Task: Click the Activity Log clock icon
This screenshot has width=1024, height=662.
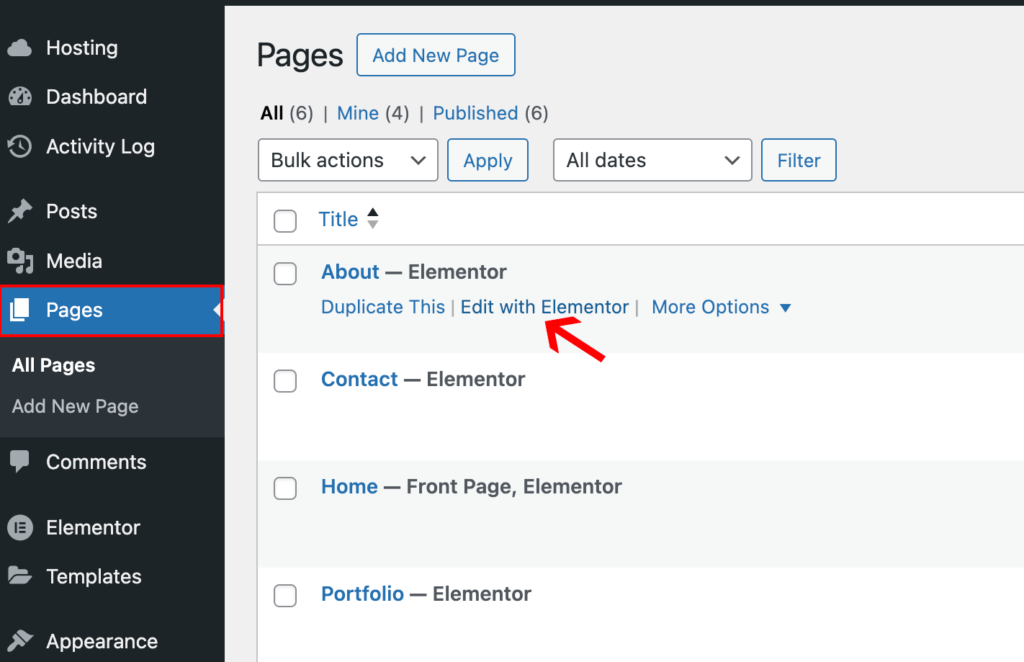Action: (x=20, y=146)
